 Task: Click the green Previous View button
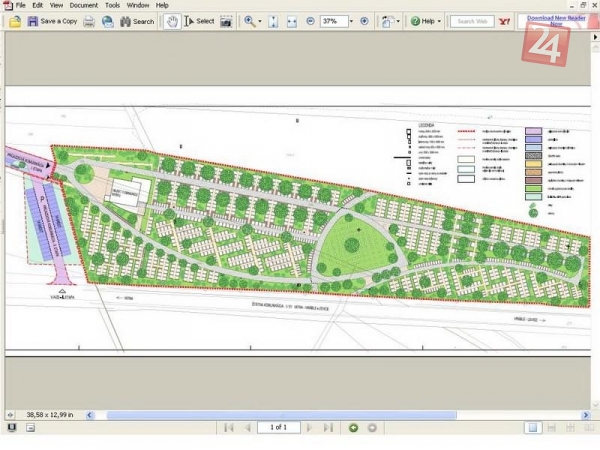click(x=353, y=428)
